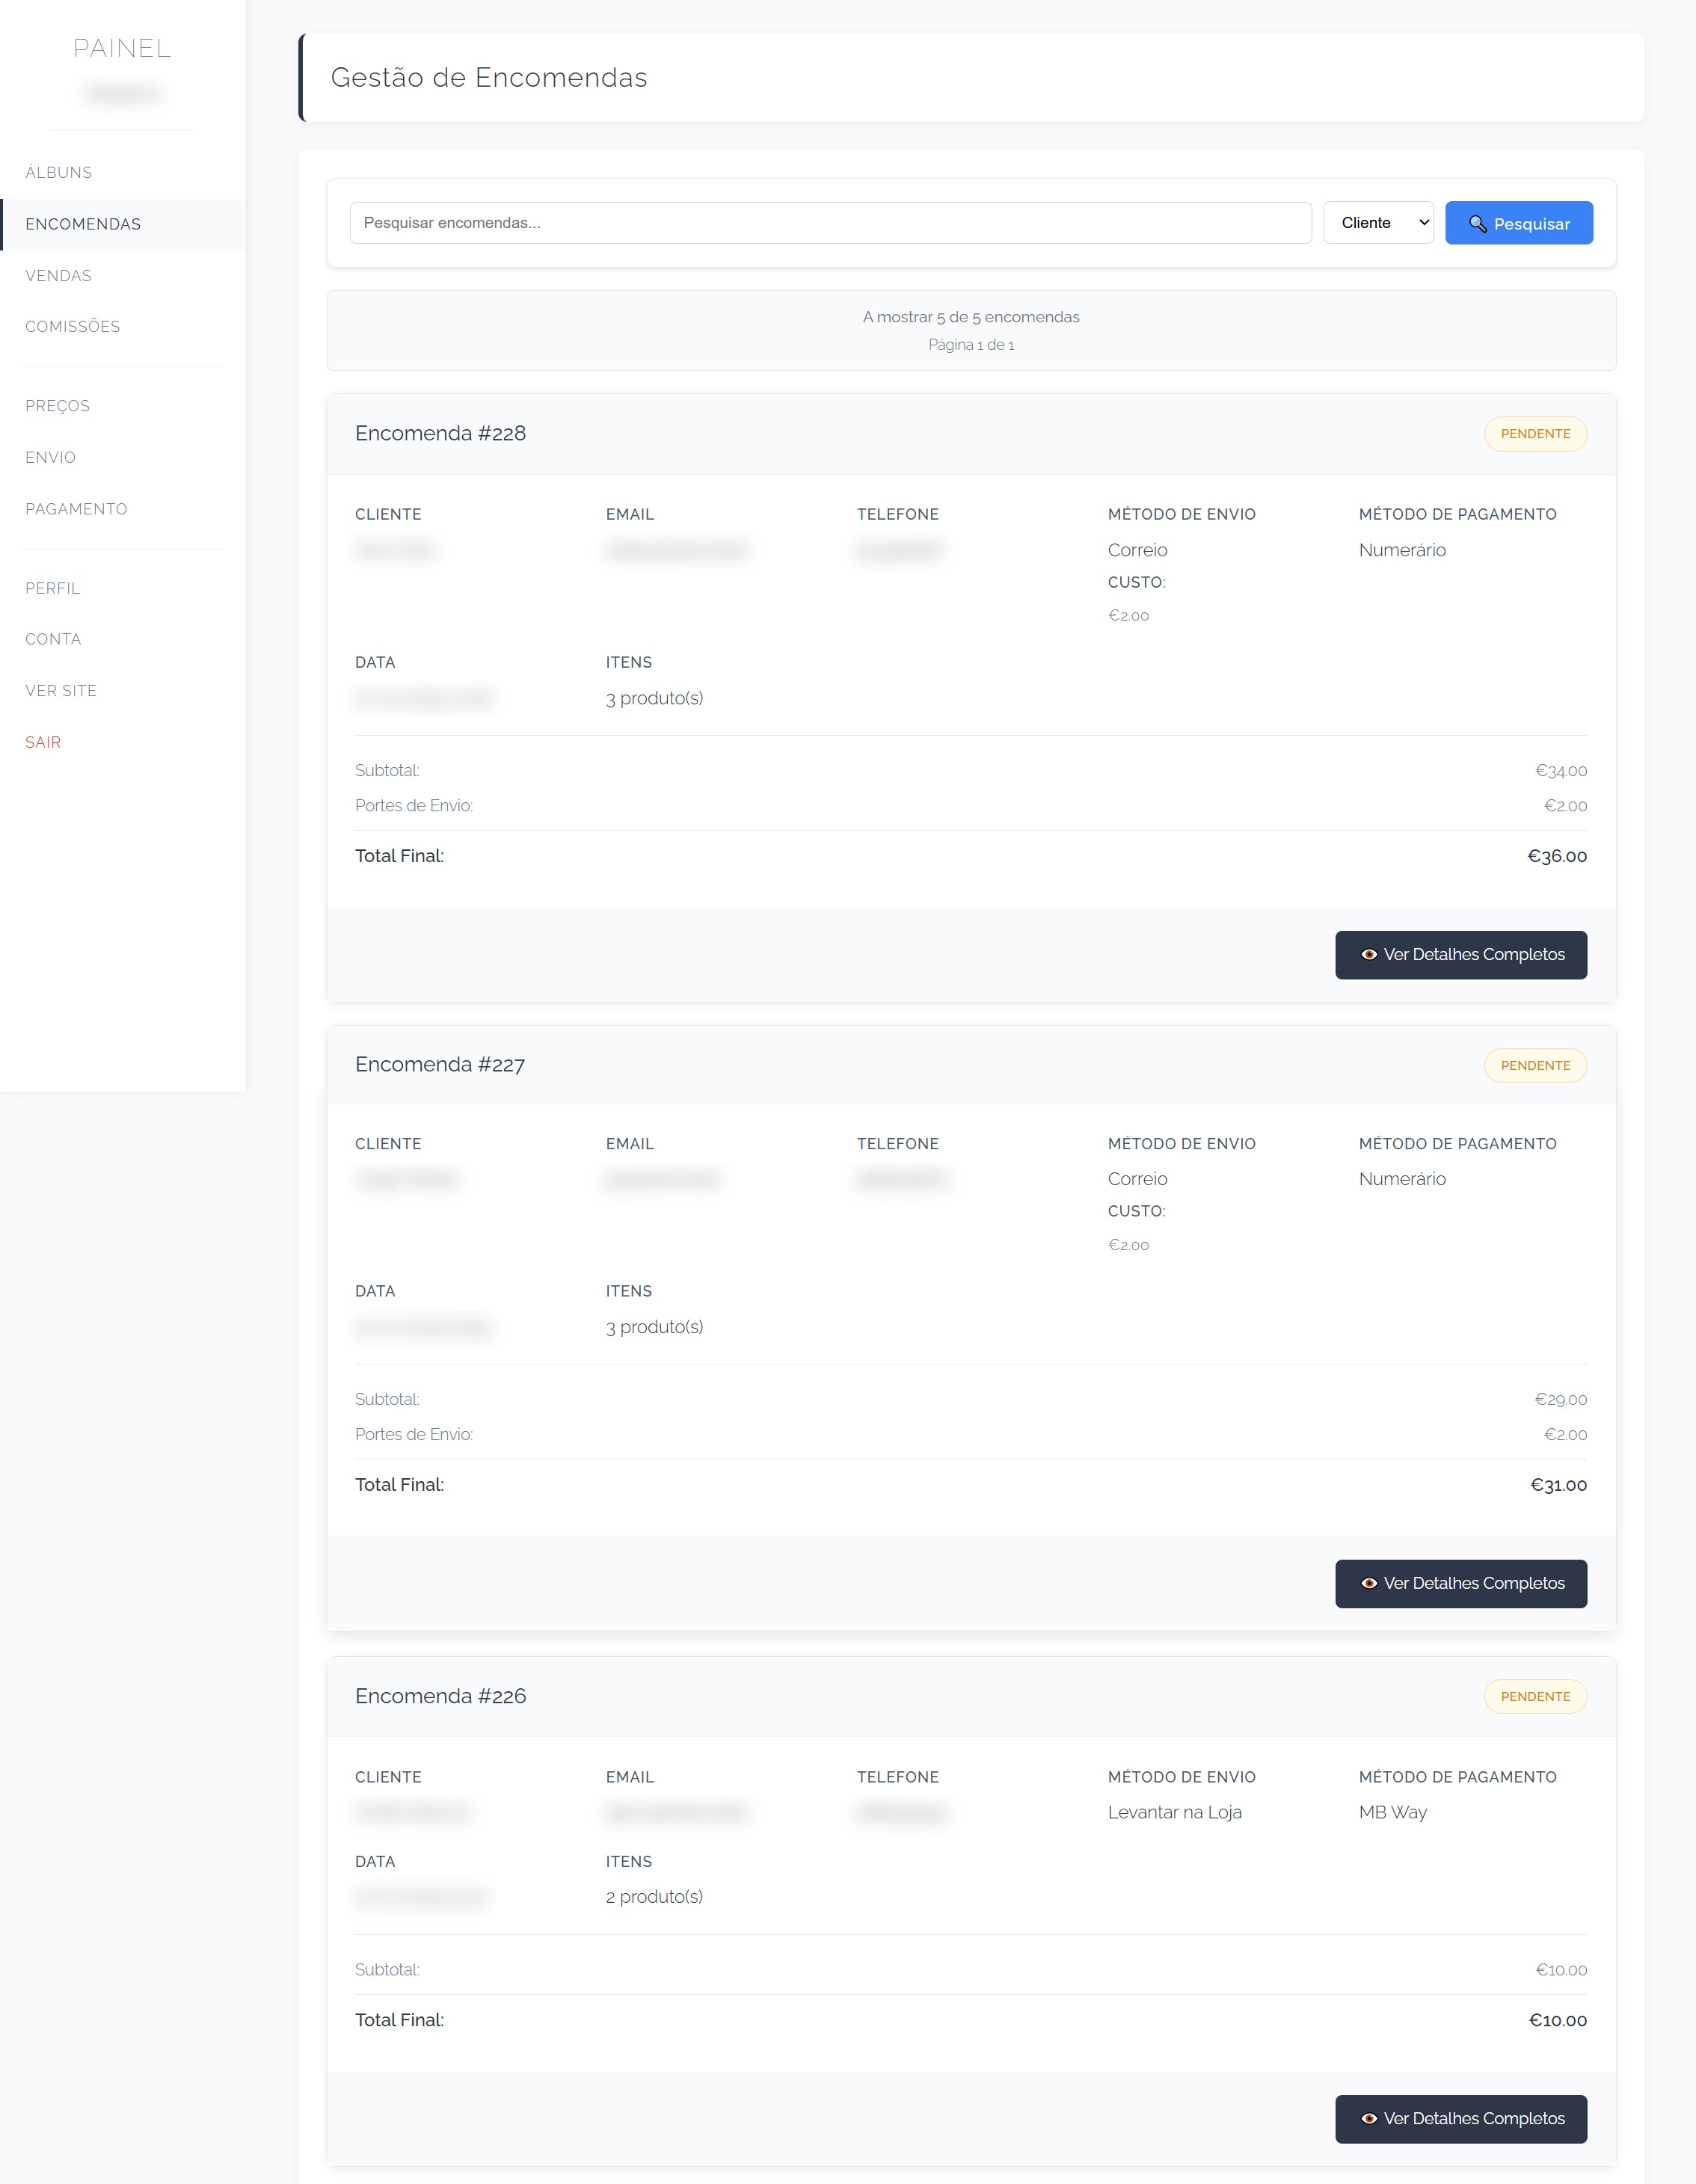Viewport: 1696px width, 2184px height.
Task: Open the PREÇOS settings page
Action: [56, 405]
